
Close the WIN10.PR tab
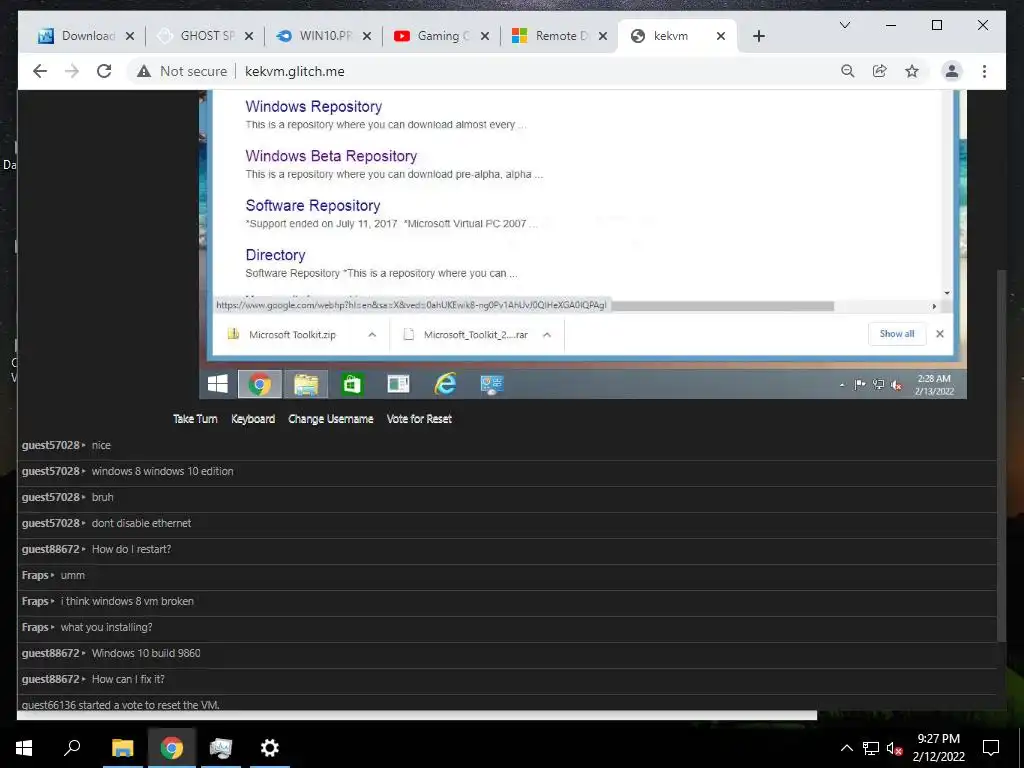tap(367, 36)
